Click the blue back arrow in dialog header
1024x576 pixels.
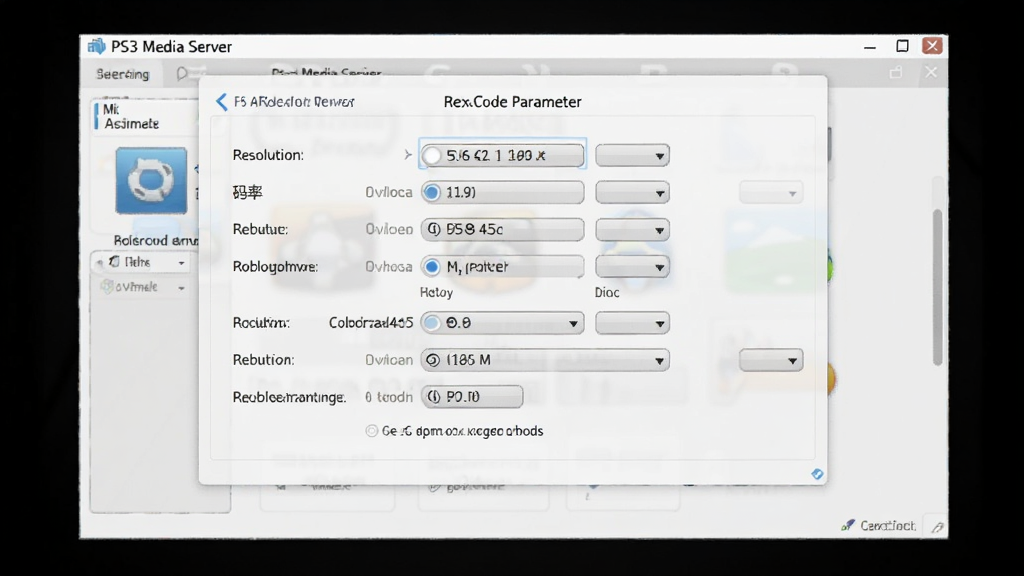coord(221,102)
